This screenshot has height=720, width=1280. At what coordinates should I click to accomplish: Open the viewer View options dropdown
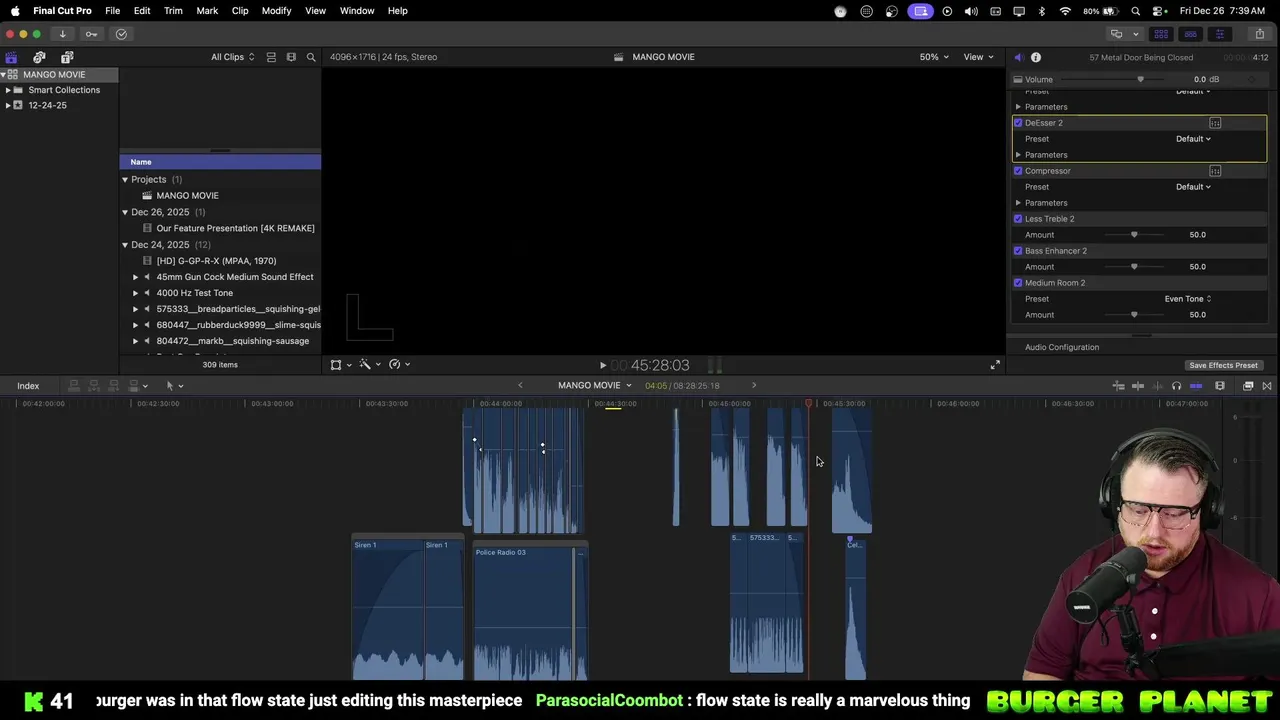coord(978,57)
